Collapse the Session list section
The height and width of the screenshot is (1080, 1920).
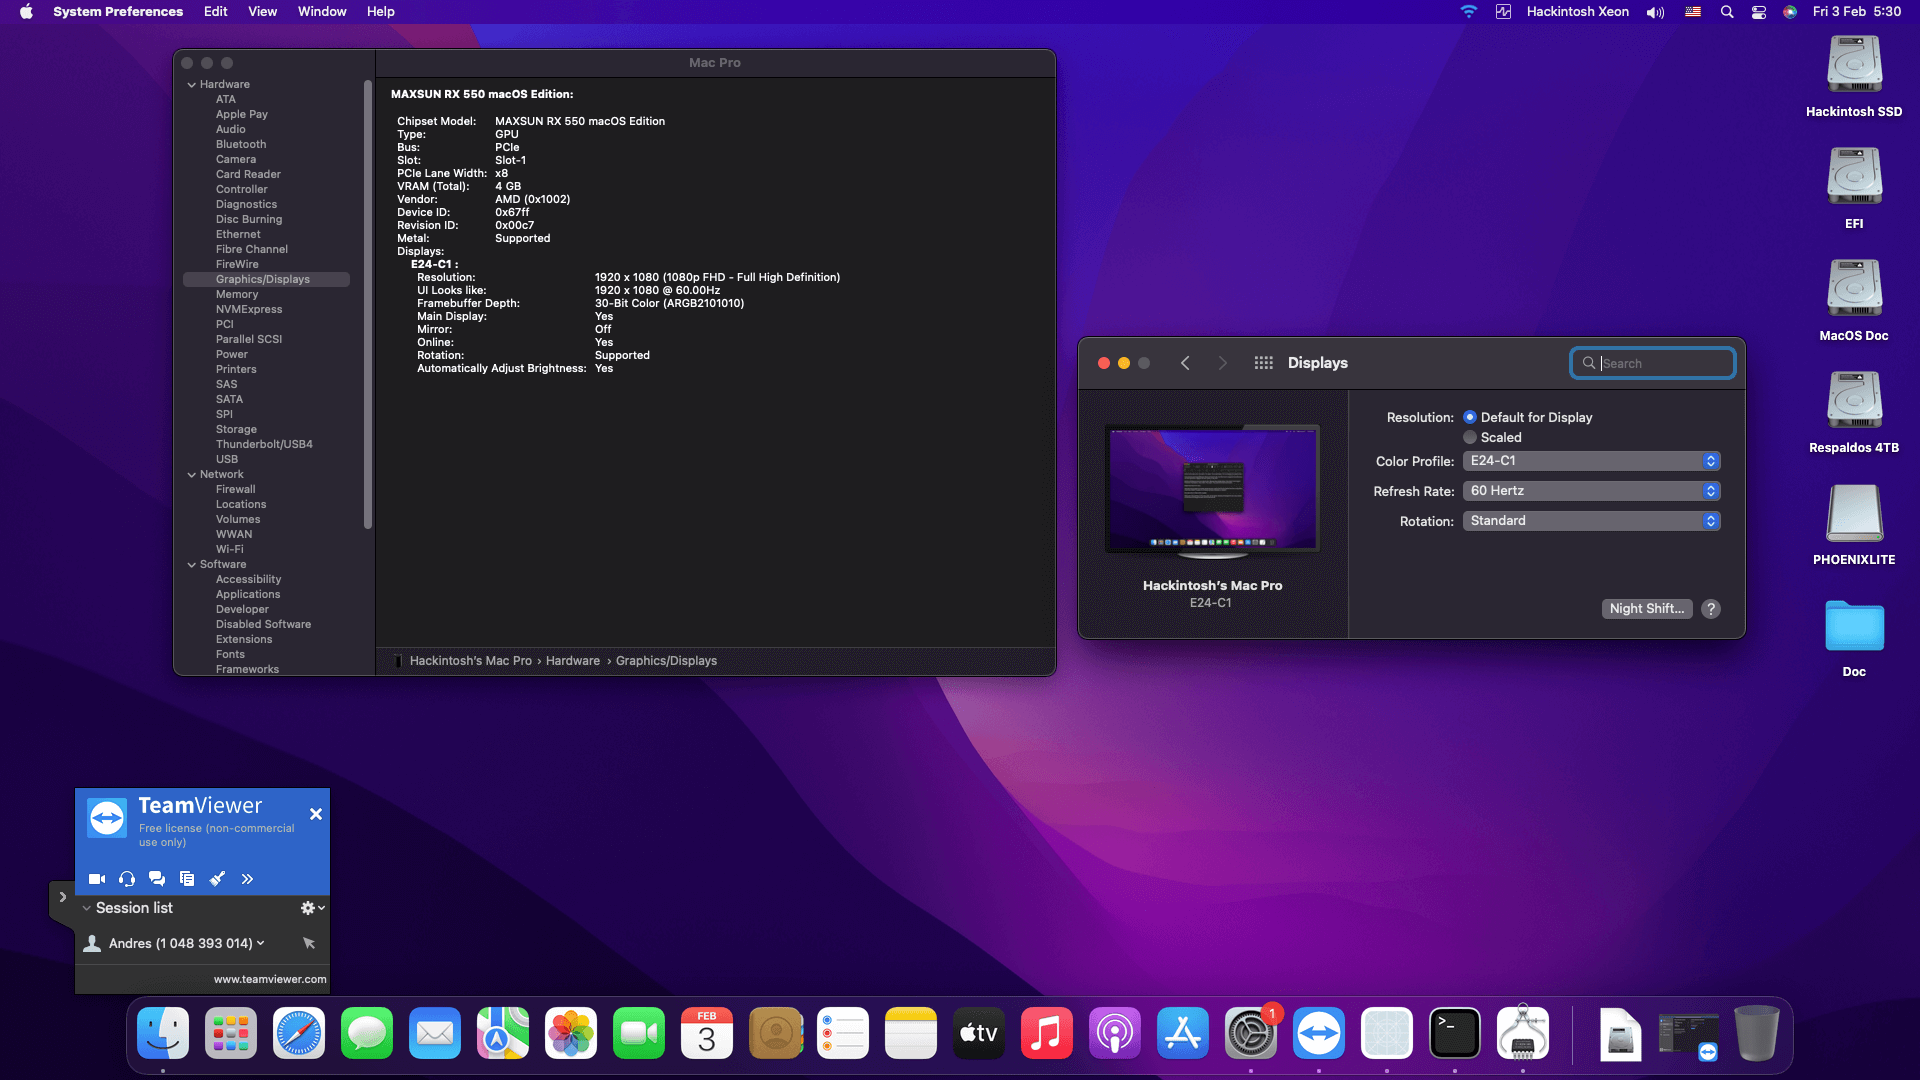click(x=87, y=908)
